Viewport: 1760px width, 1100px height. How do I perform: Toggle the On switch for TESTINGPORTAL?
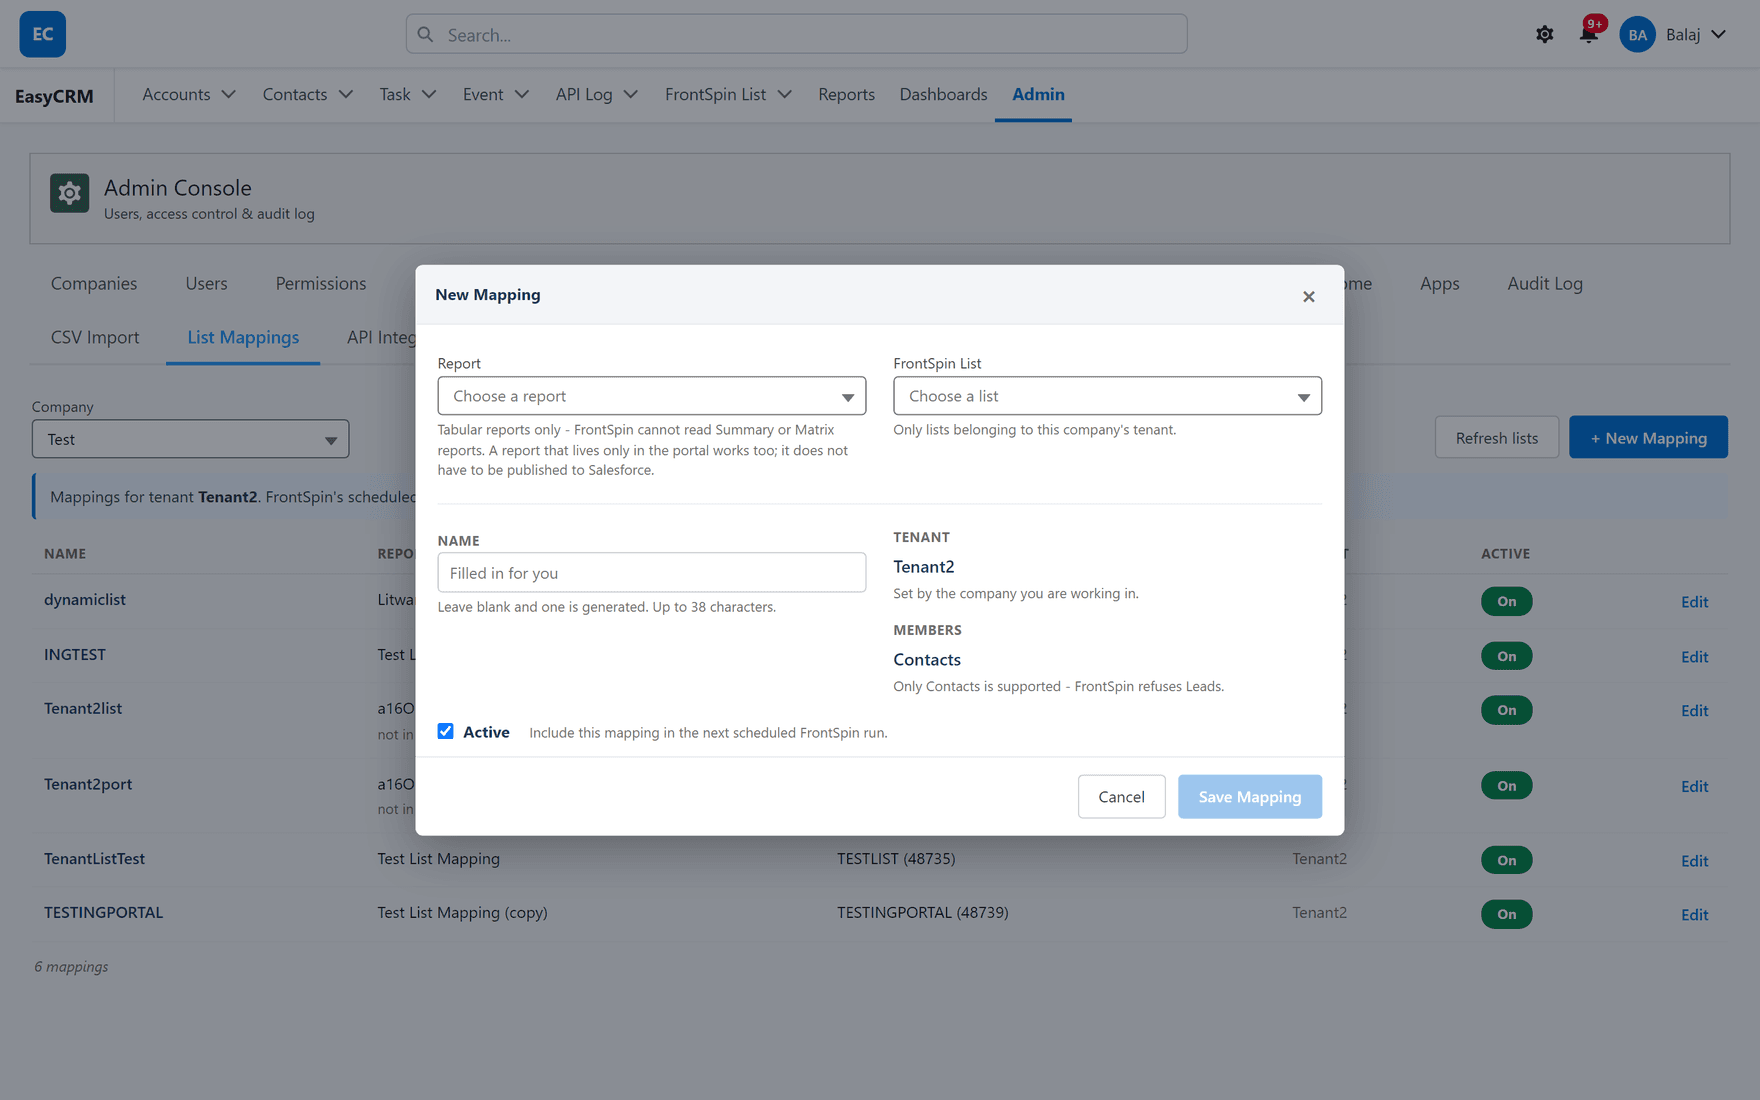tap(1506, 914)
